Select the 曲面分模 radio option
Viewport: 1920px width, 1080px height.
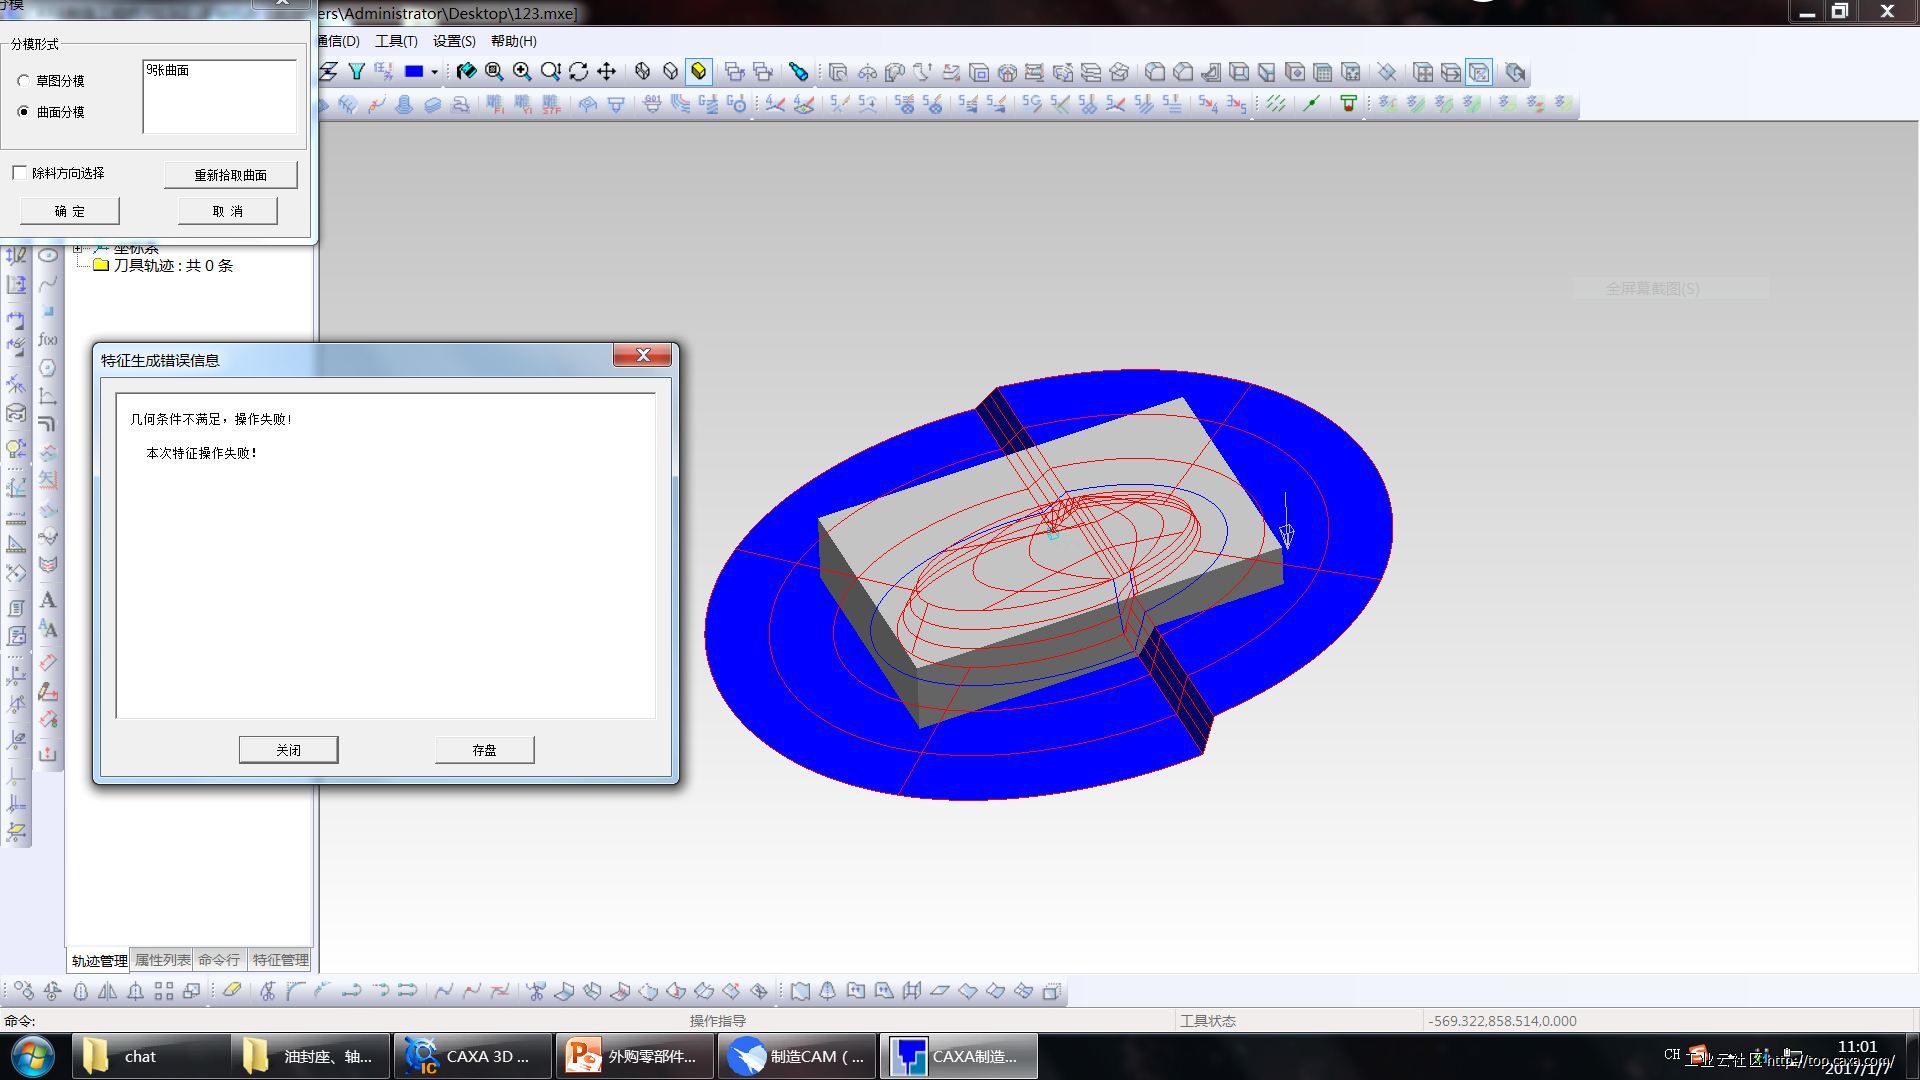23,112
